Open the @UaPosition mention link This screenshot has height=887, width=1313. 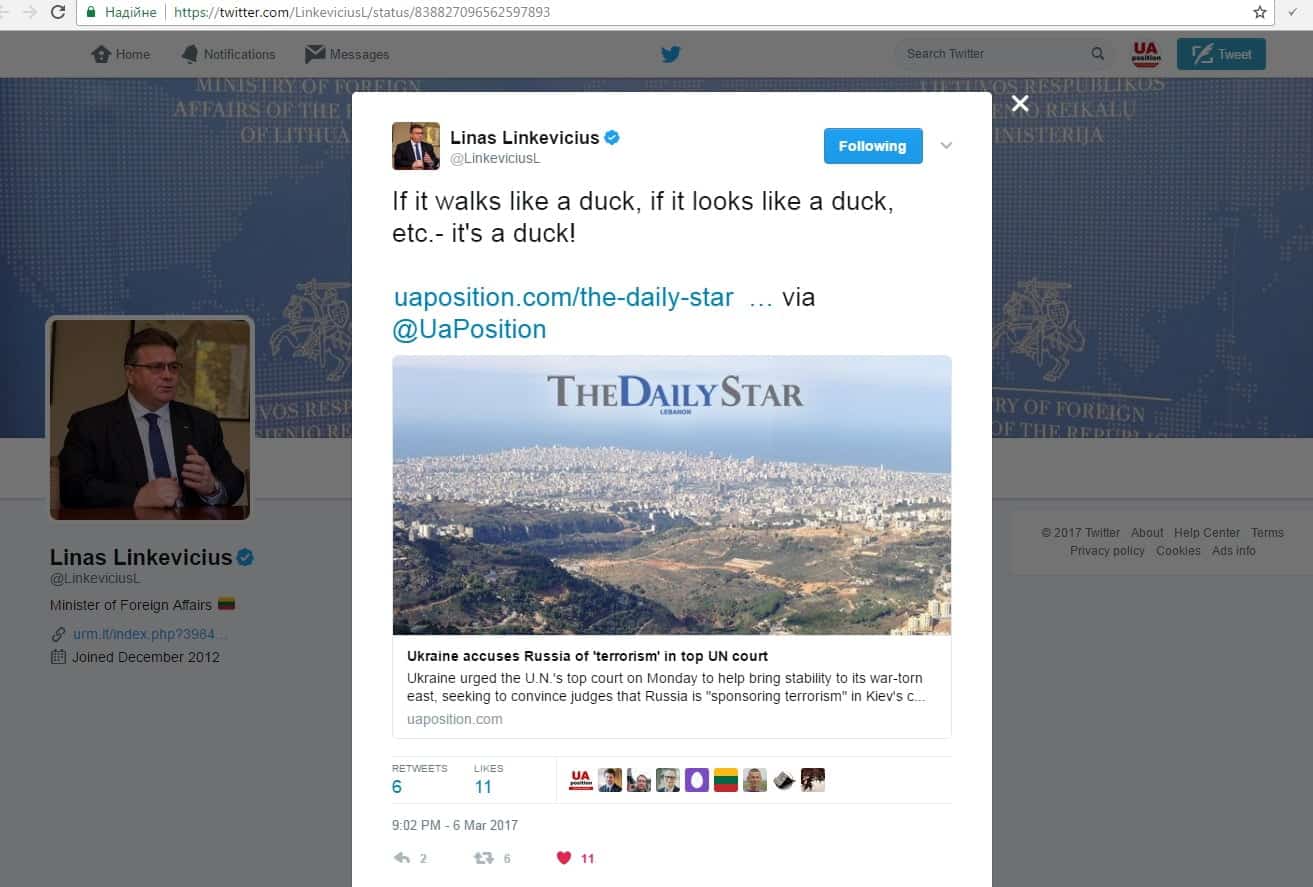click(469, 329)
